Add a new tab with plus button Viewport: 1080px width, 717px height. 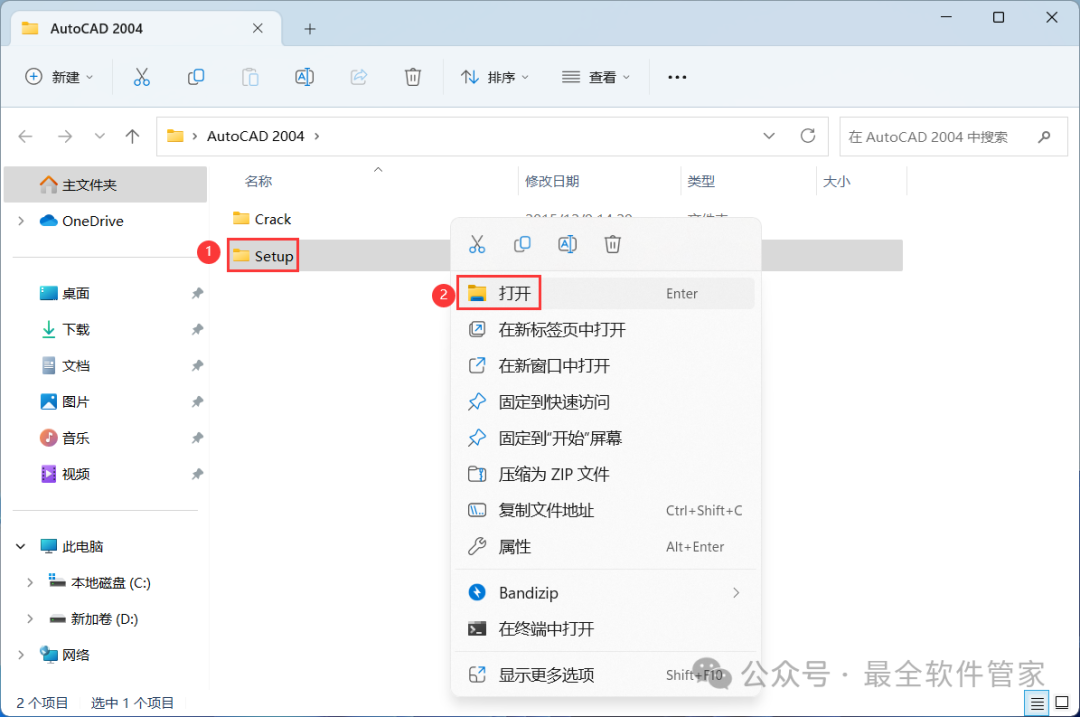(310, 29)
